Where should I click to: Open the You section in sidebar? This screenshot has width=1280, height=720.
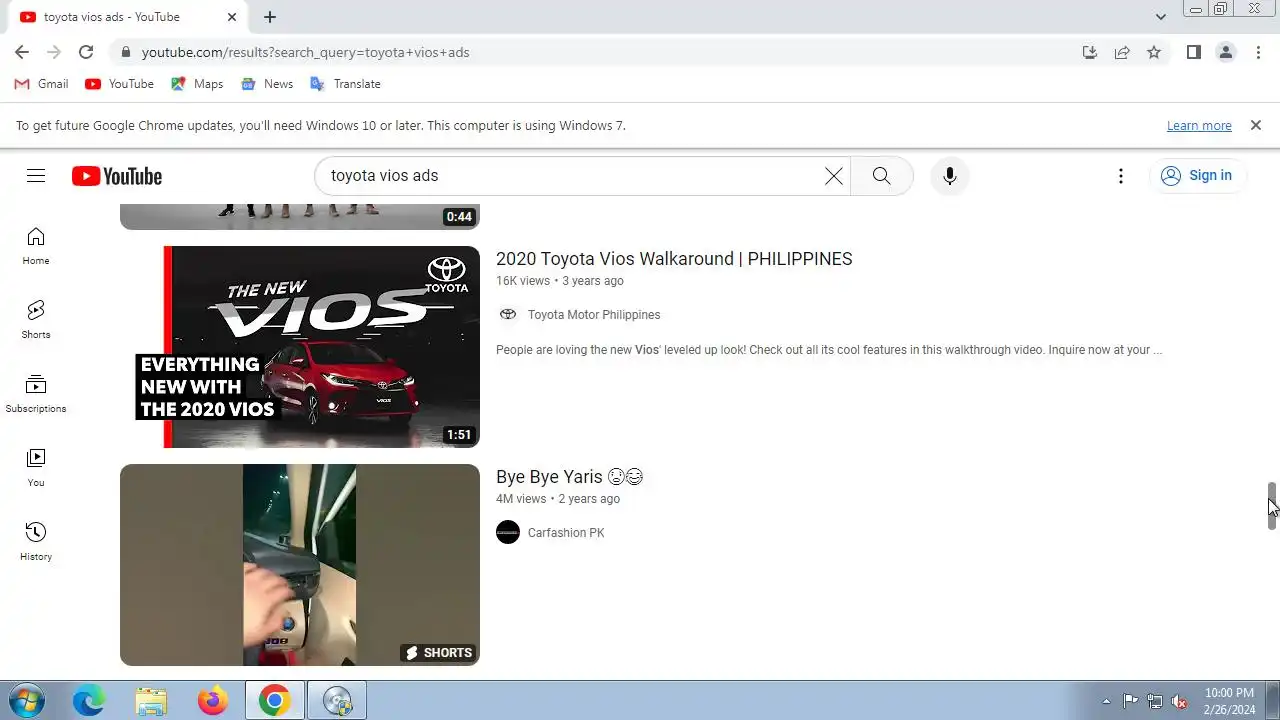click(x=36, y=468)
